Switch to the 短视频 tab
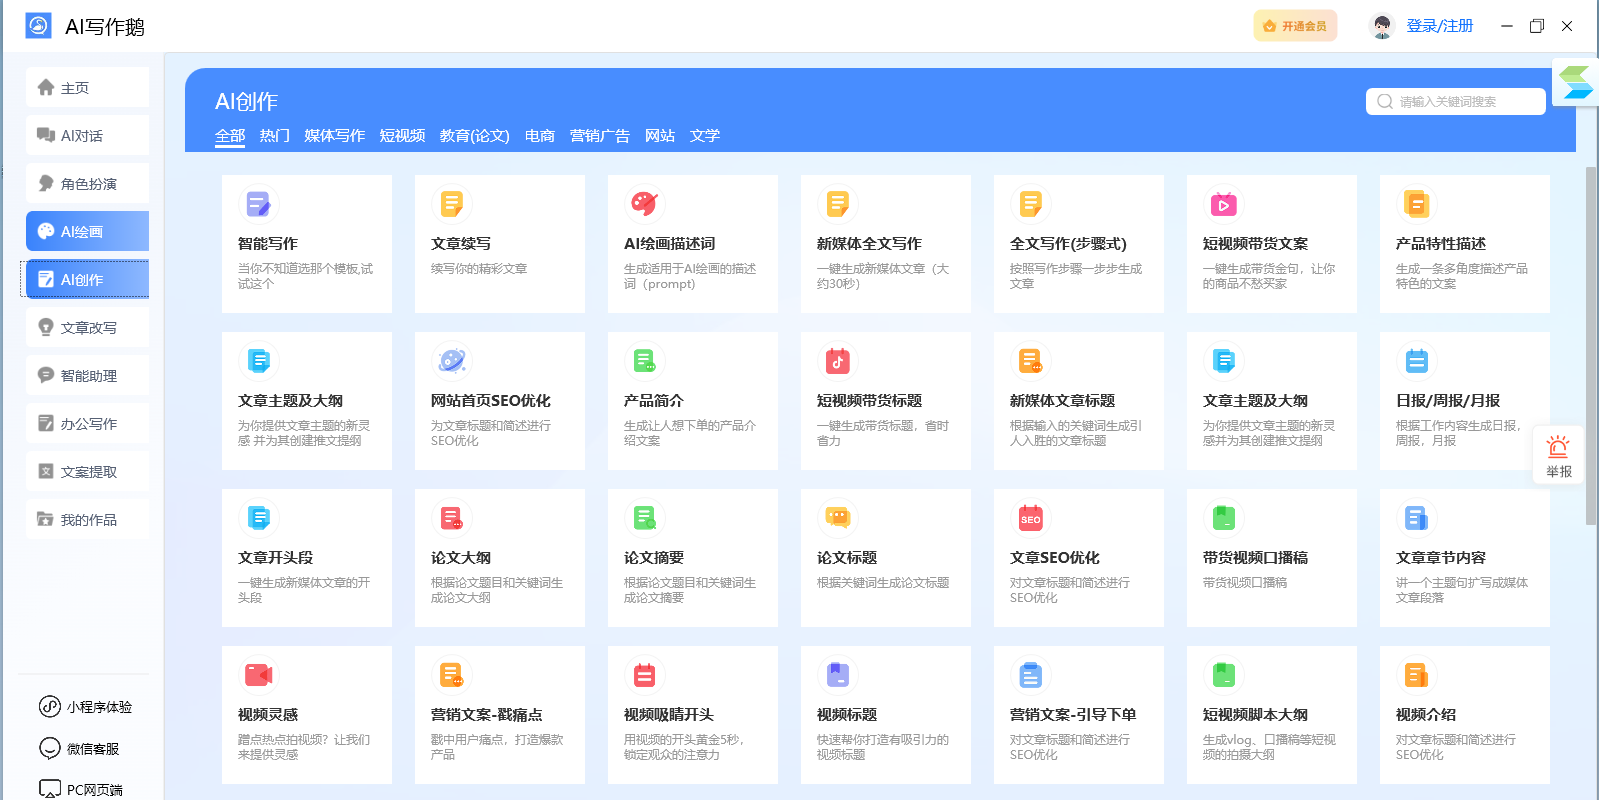 tap(403, 136)
